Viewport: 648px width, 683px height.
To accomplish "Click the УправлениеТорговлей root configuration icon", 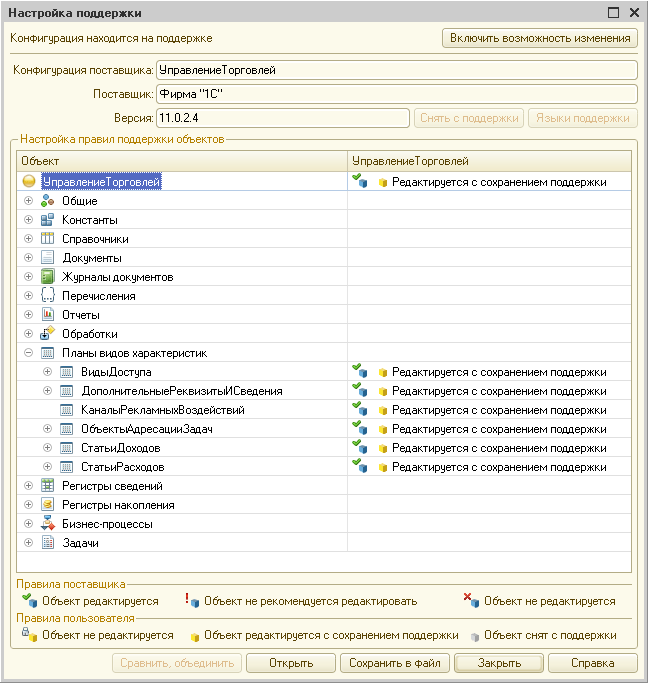I will (x=29, y=181).
